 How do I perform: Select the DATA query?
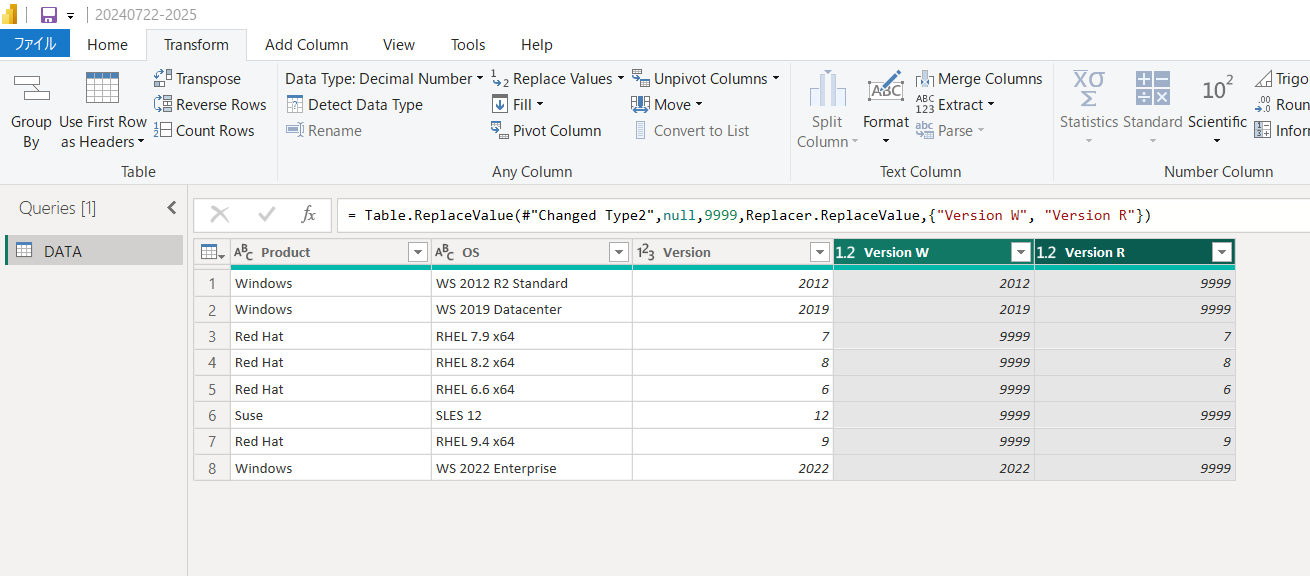(x=94, y=251)
